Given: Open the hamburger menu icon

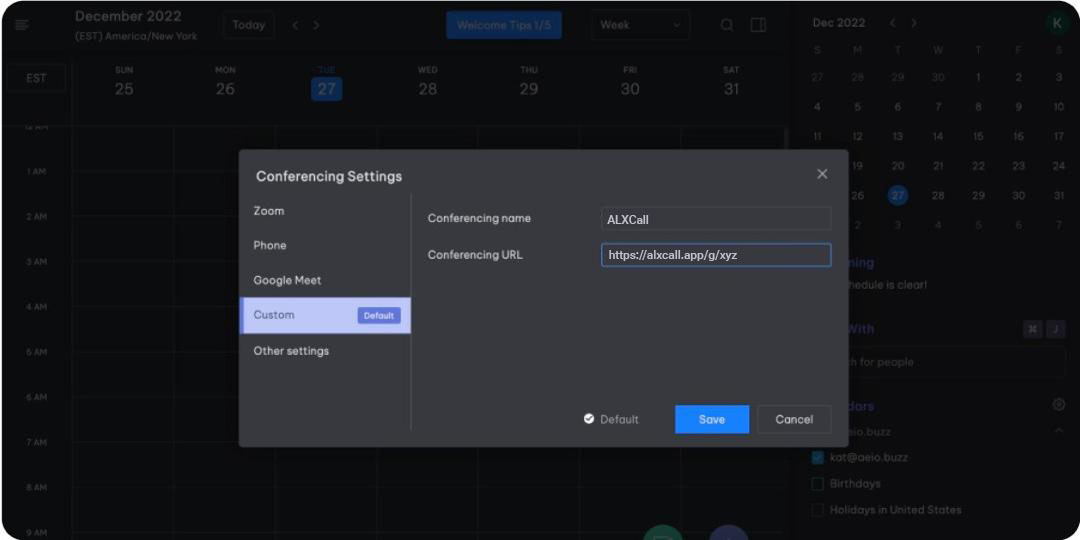Looking at the screenshot, I should [22, 24].
